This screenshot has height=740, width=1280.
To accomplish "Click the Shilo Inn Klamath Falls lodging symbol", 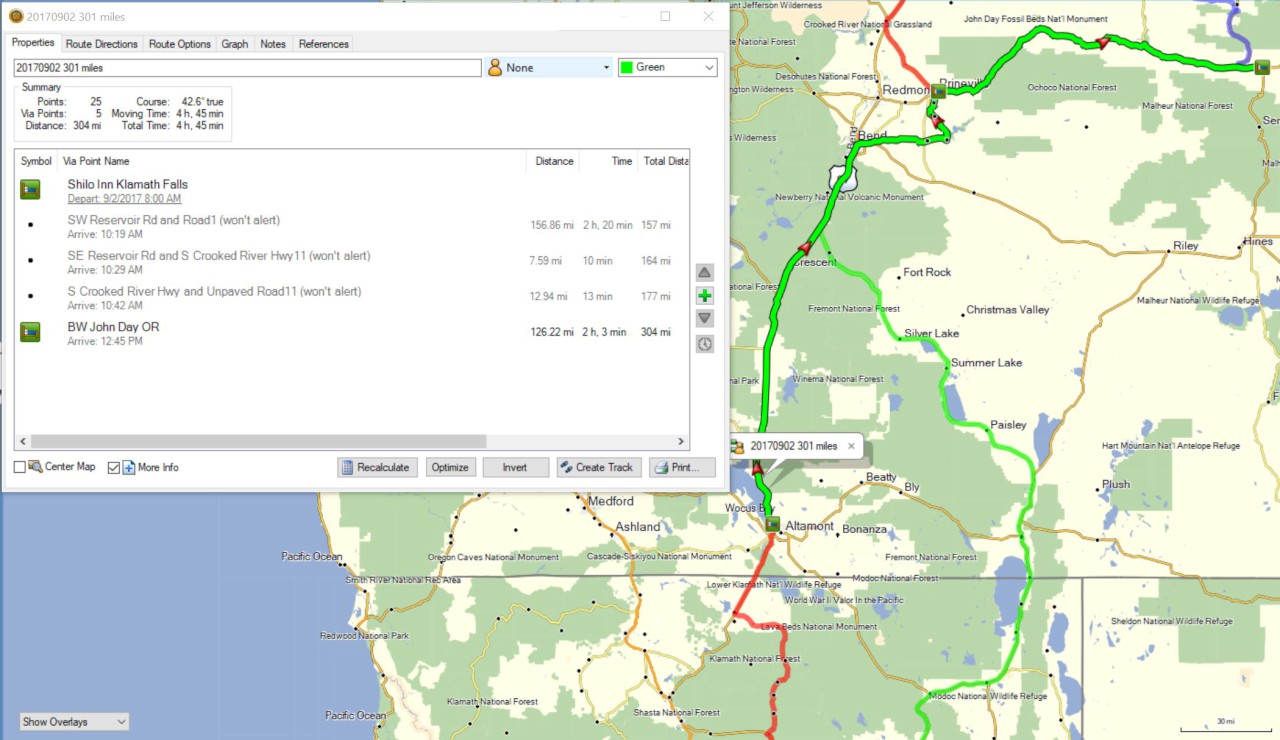I will [30, 190].
